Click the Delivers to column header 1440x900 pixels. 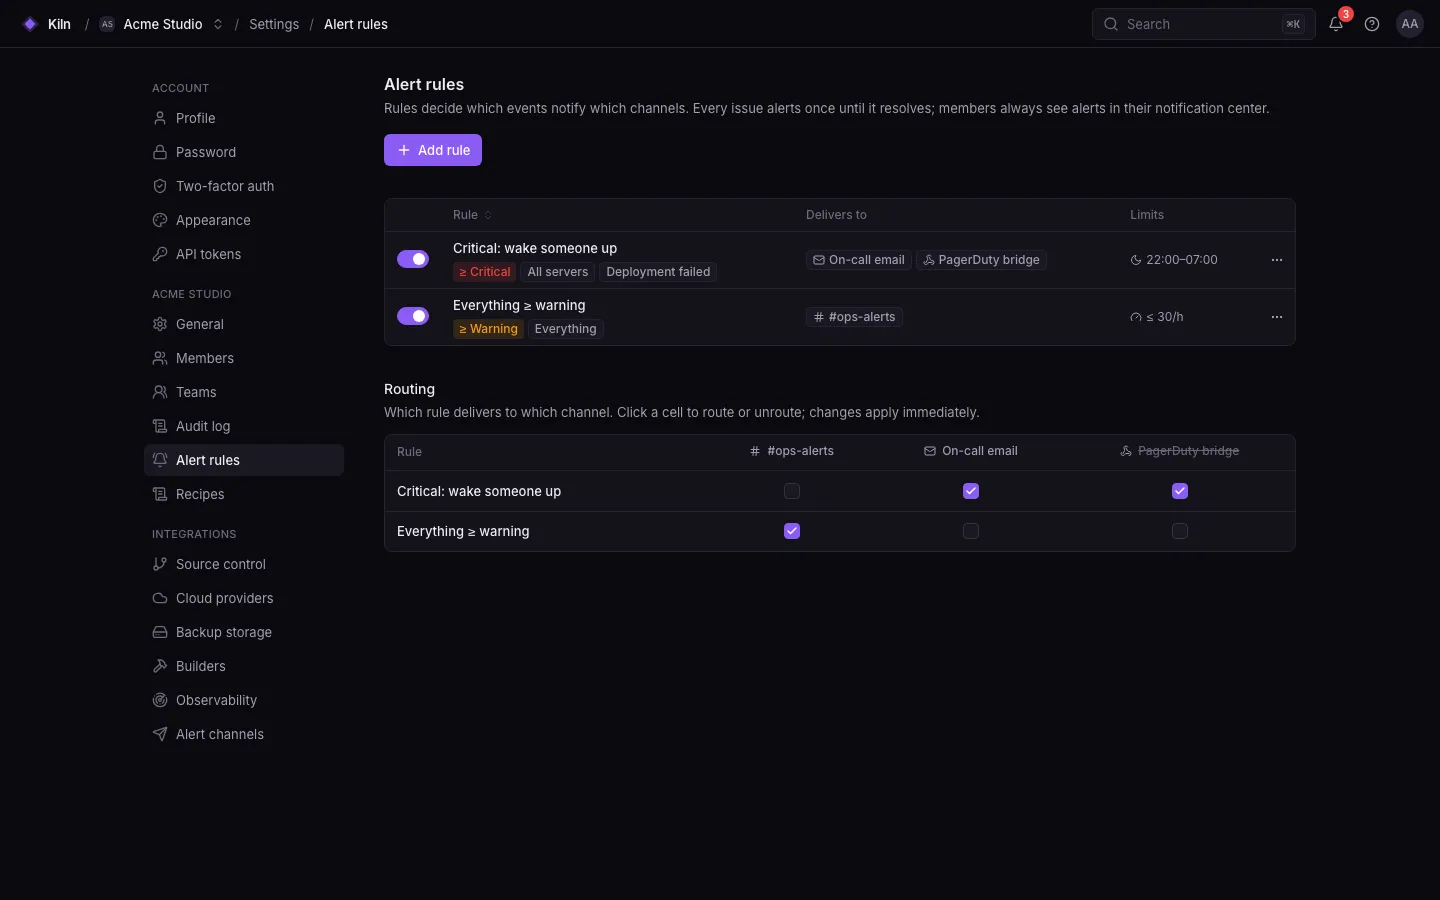click(836, 215)
